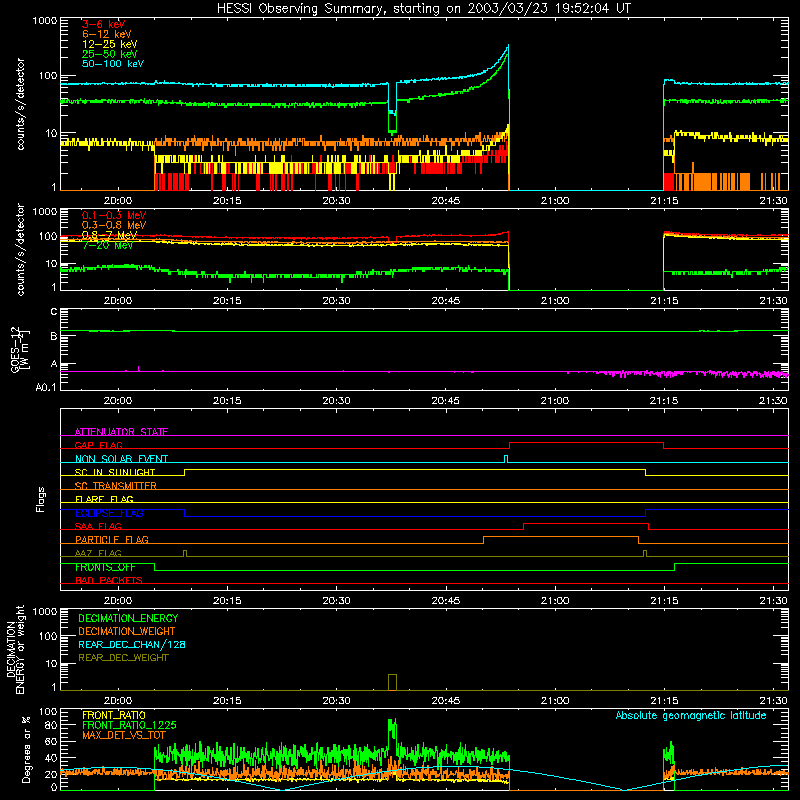This screenshot has width=800, height=800.
Task: Select the green FRONT_RATIO_1225 legend label
Action: (x=129, y=725)
